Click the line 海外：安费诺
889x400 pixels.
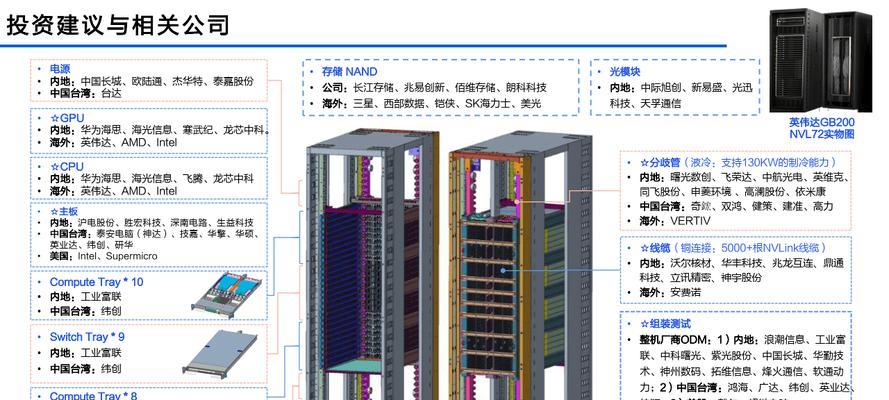click(671, 292)
